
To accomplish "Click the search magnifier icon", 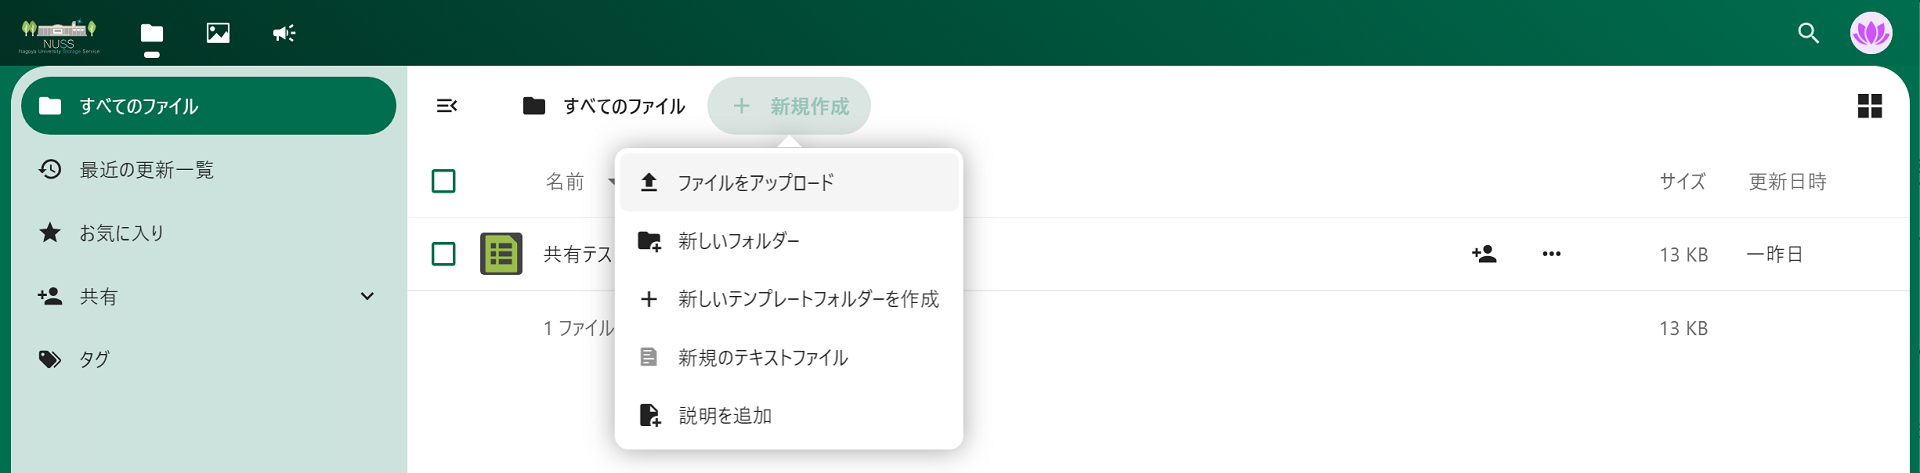I will (1808, 33).
